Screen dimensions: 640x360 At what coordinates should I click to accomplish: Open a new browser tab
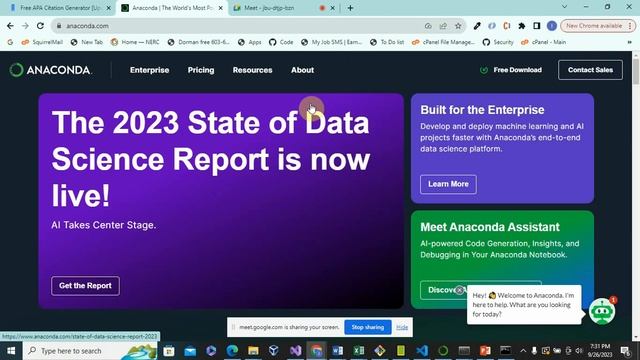click(x=350, y=8)
